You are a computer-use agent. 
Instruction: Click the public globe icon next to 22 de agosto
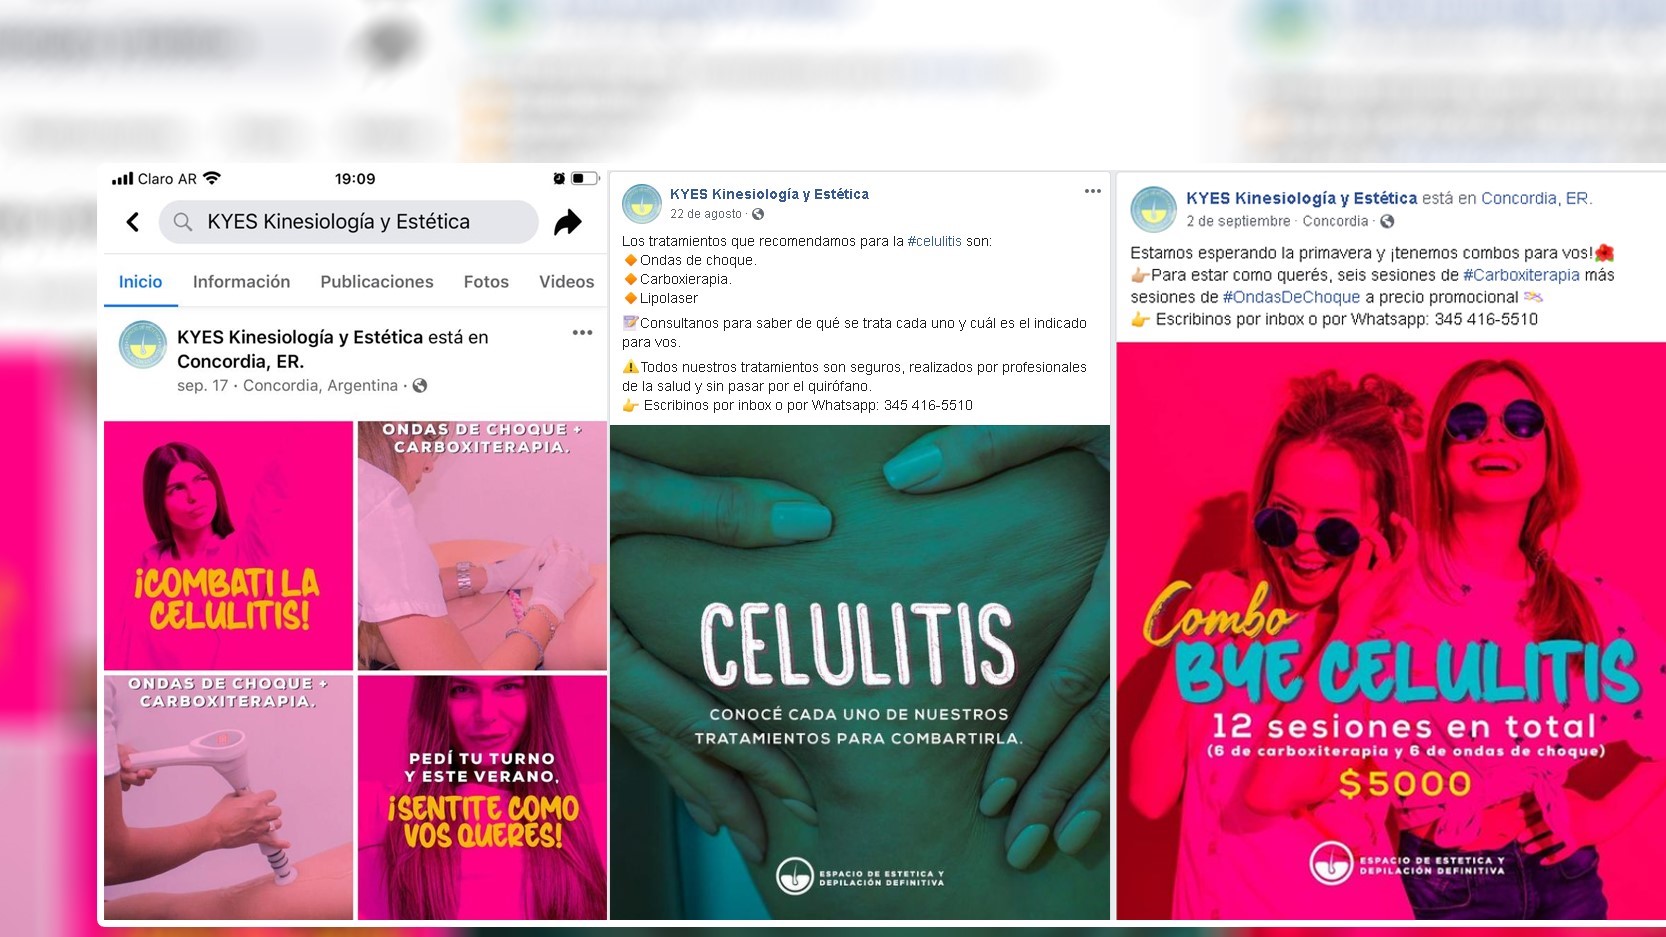[758, 214]
